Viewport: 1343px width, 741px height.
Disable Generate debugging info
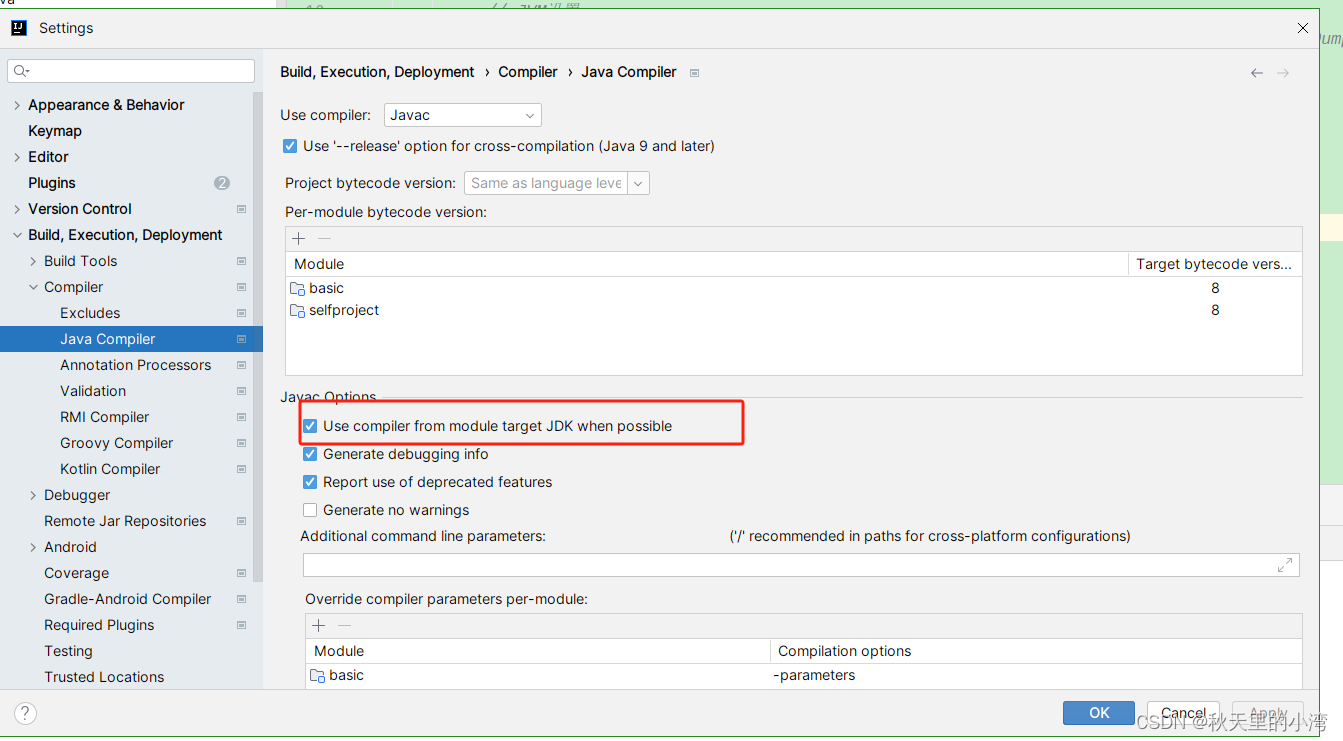pos(310,454)
